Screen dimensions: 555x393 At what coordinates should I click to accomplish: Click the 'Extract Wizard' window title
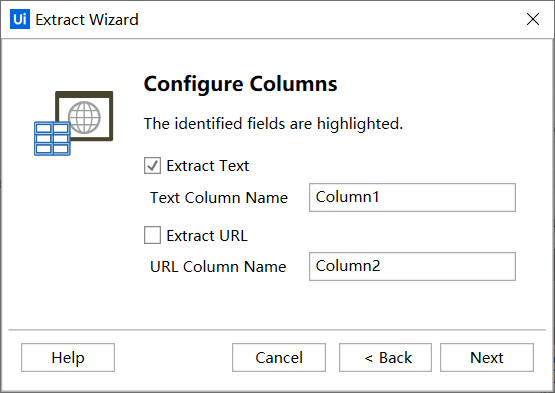(x=87, y=19)
